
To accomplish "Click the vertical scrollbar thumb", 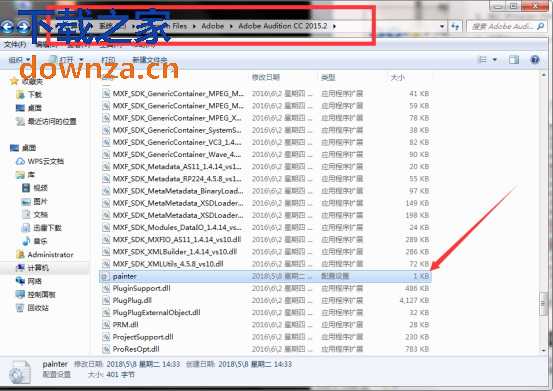I will (x=543, y=304).
